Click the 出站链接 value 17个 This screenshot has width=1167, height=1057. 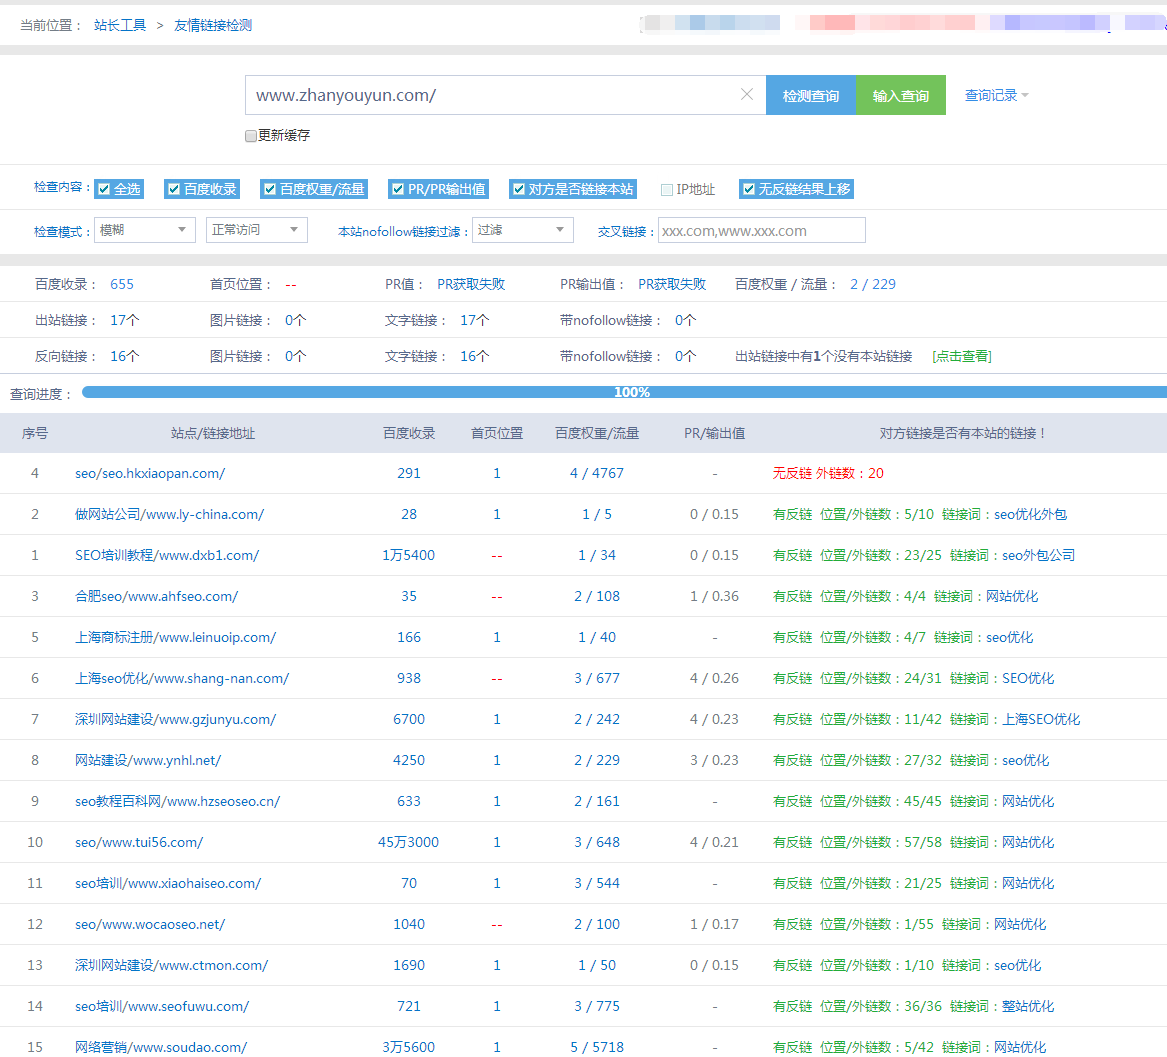[x=124, y=320]
